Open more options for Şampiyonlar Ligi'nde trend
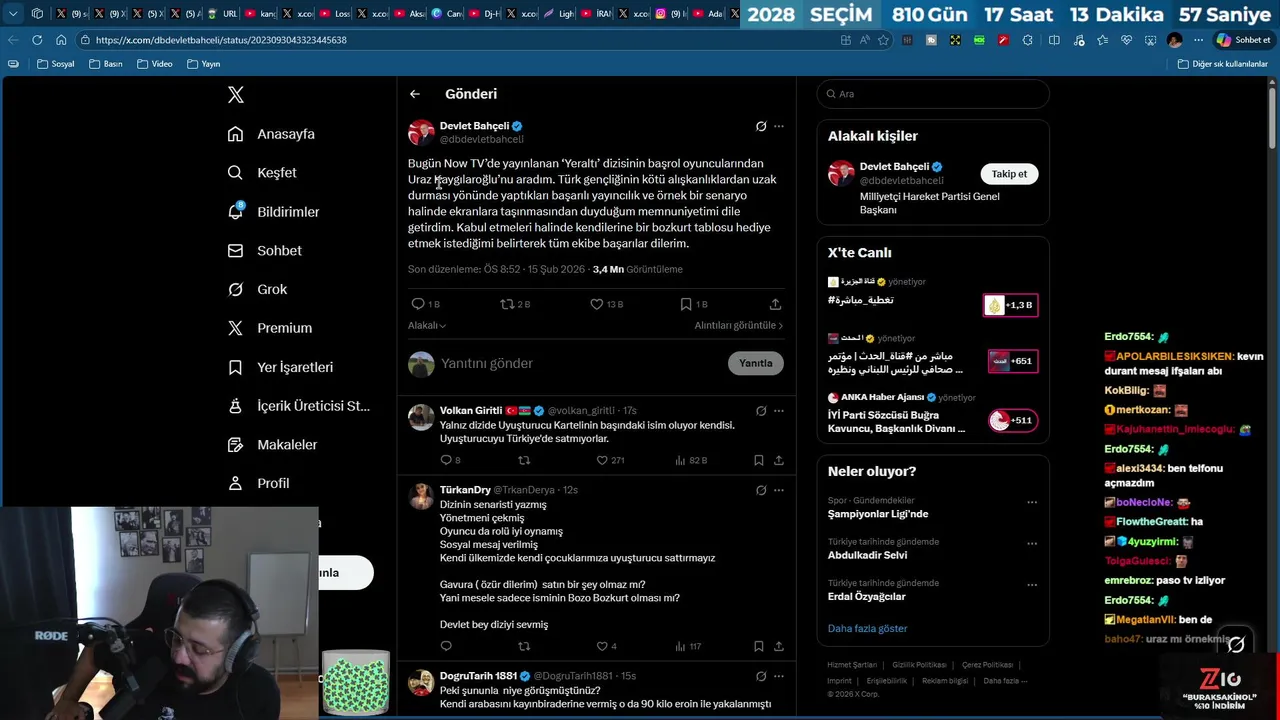 1032,502
